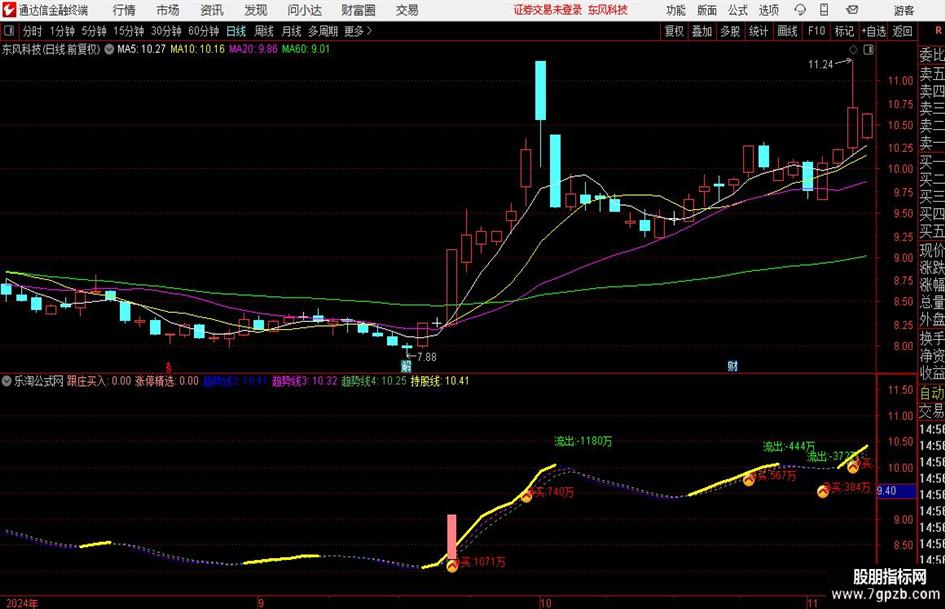The height and width of the screenshot is (609, 945).
Task: Add stock with +自选 button
Action: point(874,31)
